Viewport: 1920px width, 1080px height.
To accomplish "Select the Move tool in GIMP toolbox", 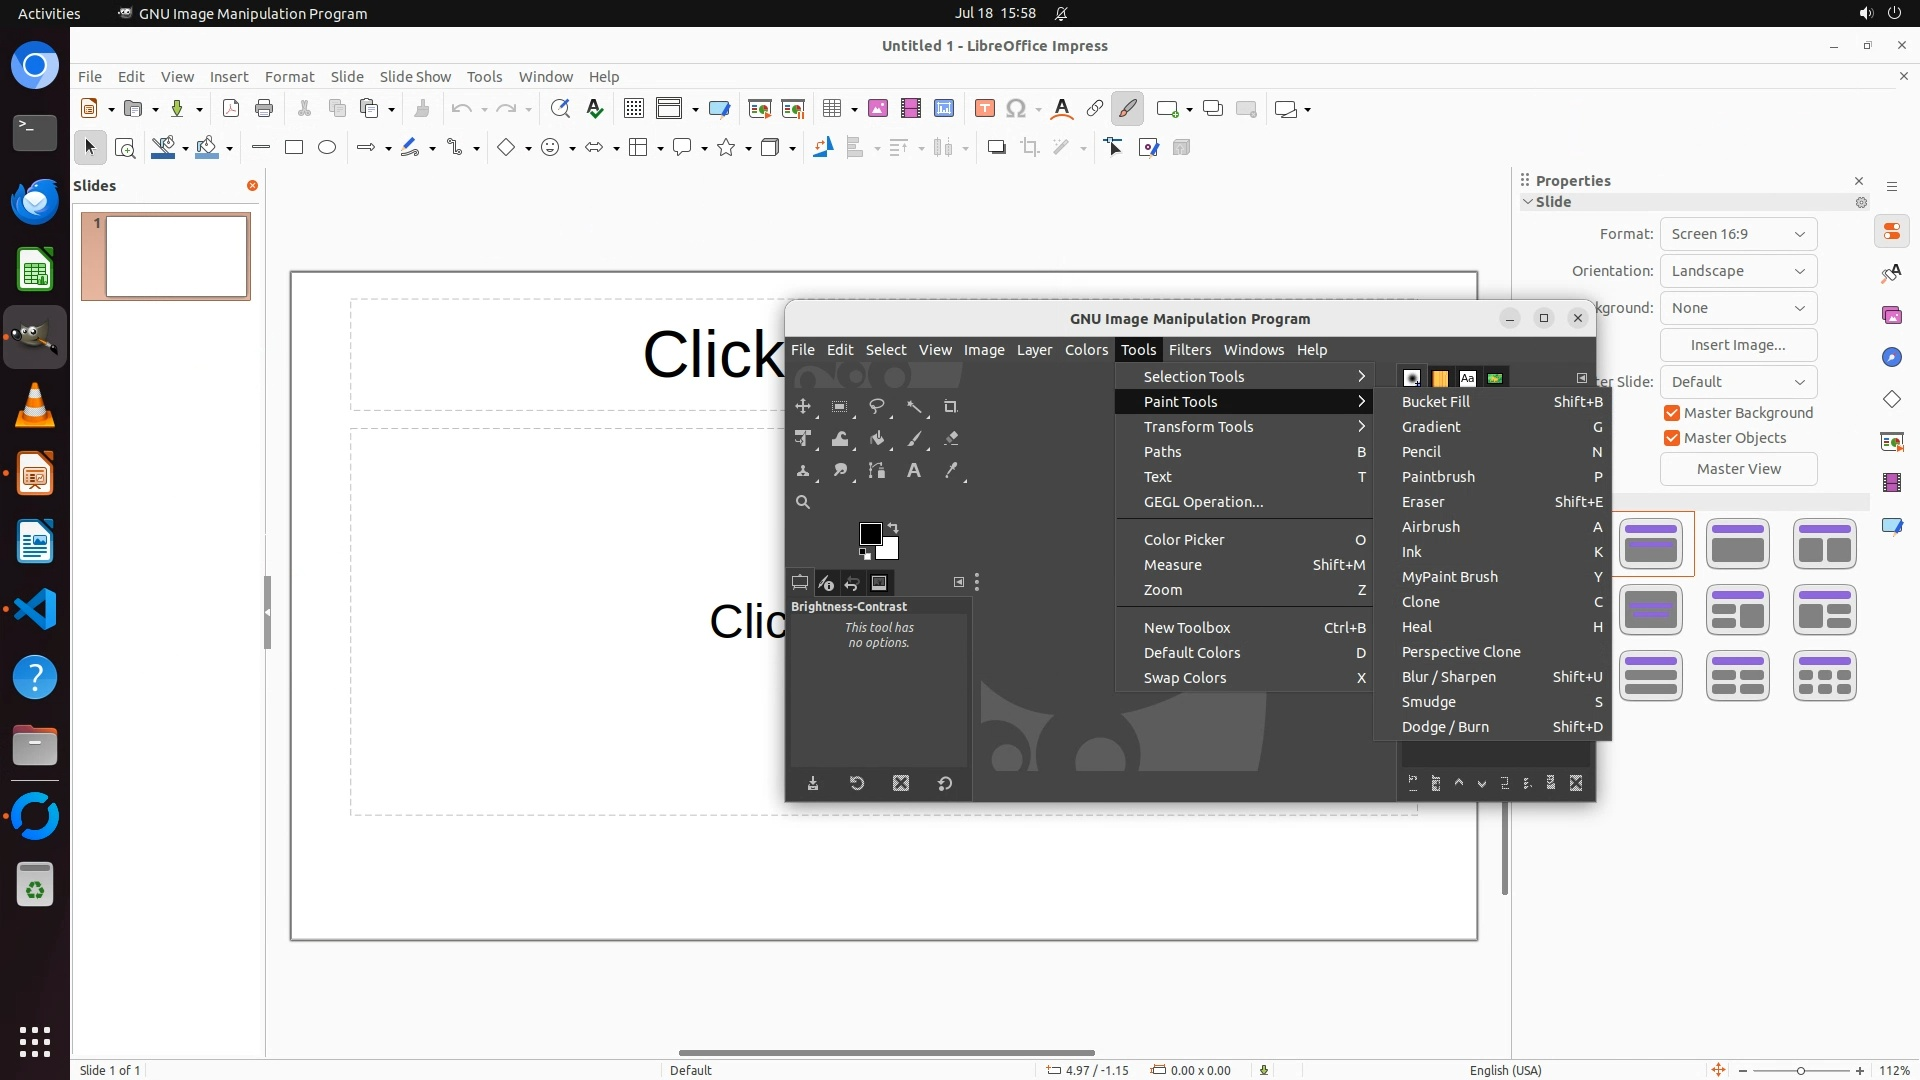I will coord(802,406).
